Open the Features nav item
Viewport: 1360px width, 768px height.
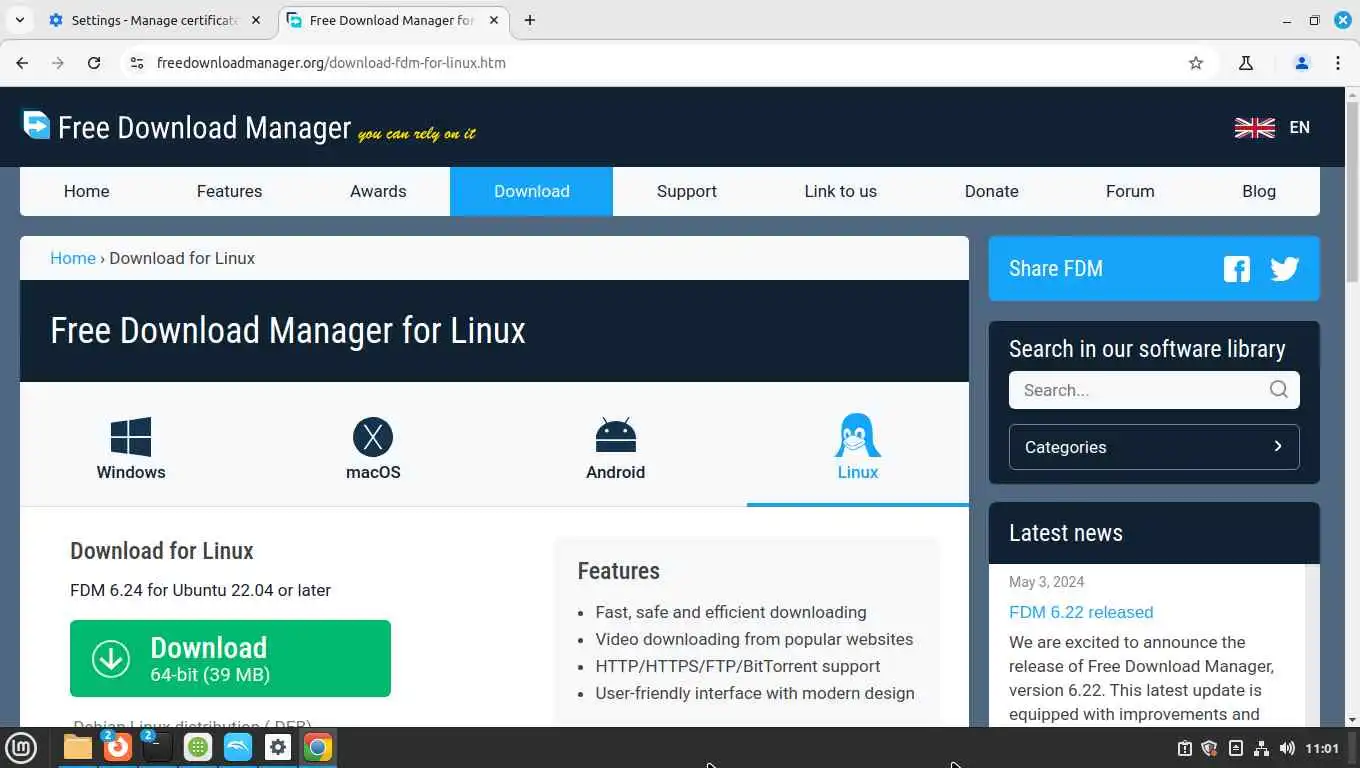tap(229, 191)
